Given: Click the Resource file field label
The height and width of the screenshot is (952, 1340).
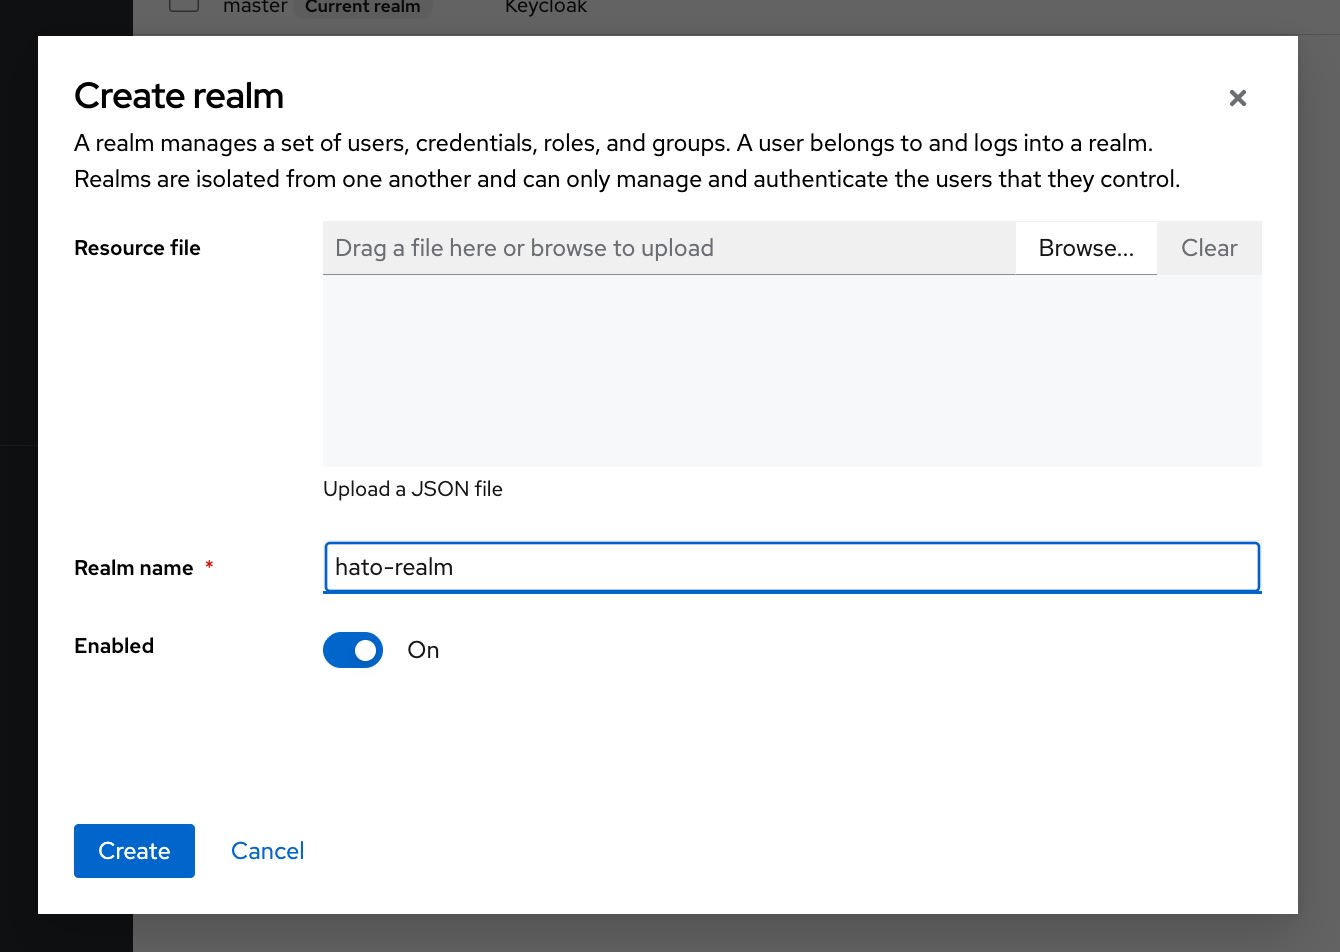Looking at the screenshot, I should tap(137, 248).
